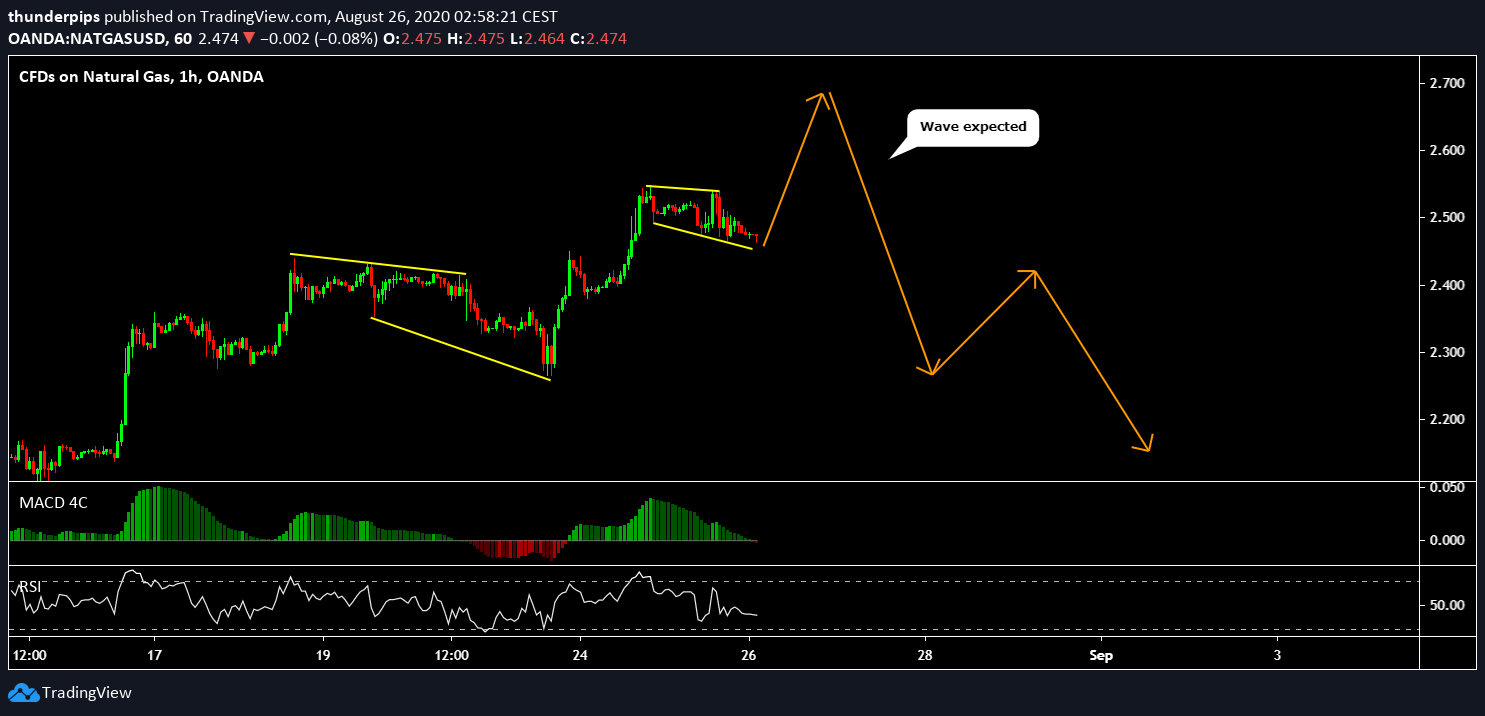Click the 'Sep' label on time axis
The height and width of the screenshot is (716, 1485).
pos(1101,656)
